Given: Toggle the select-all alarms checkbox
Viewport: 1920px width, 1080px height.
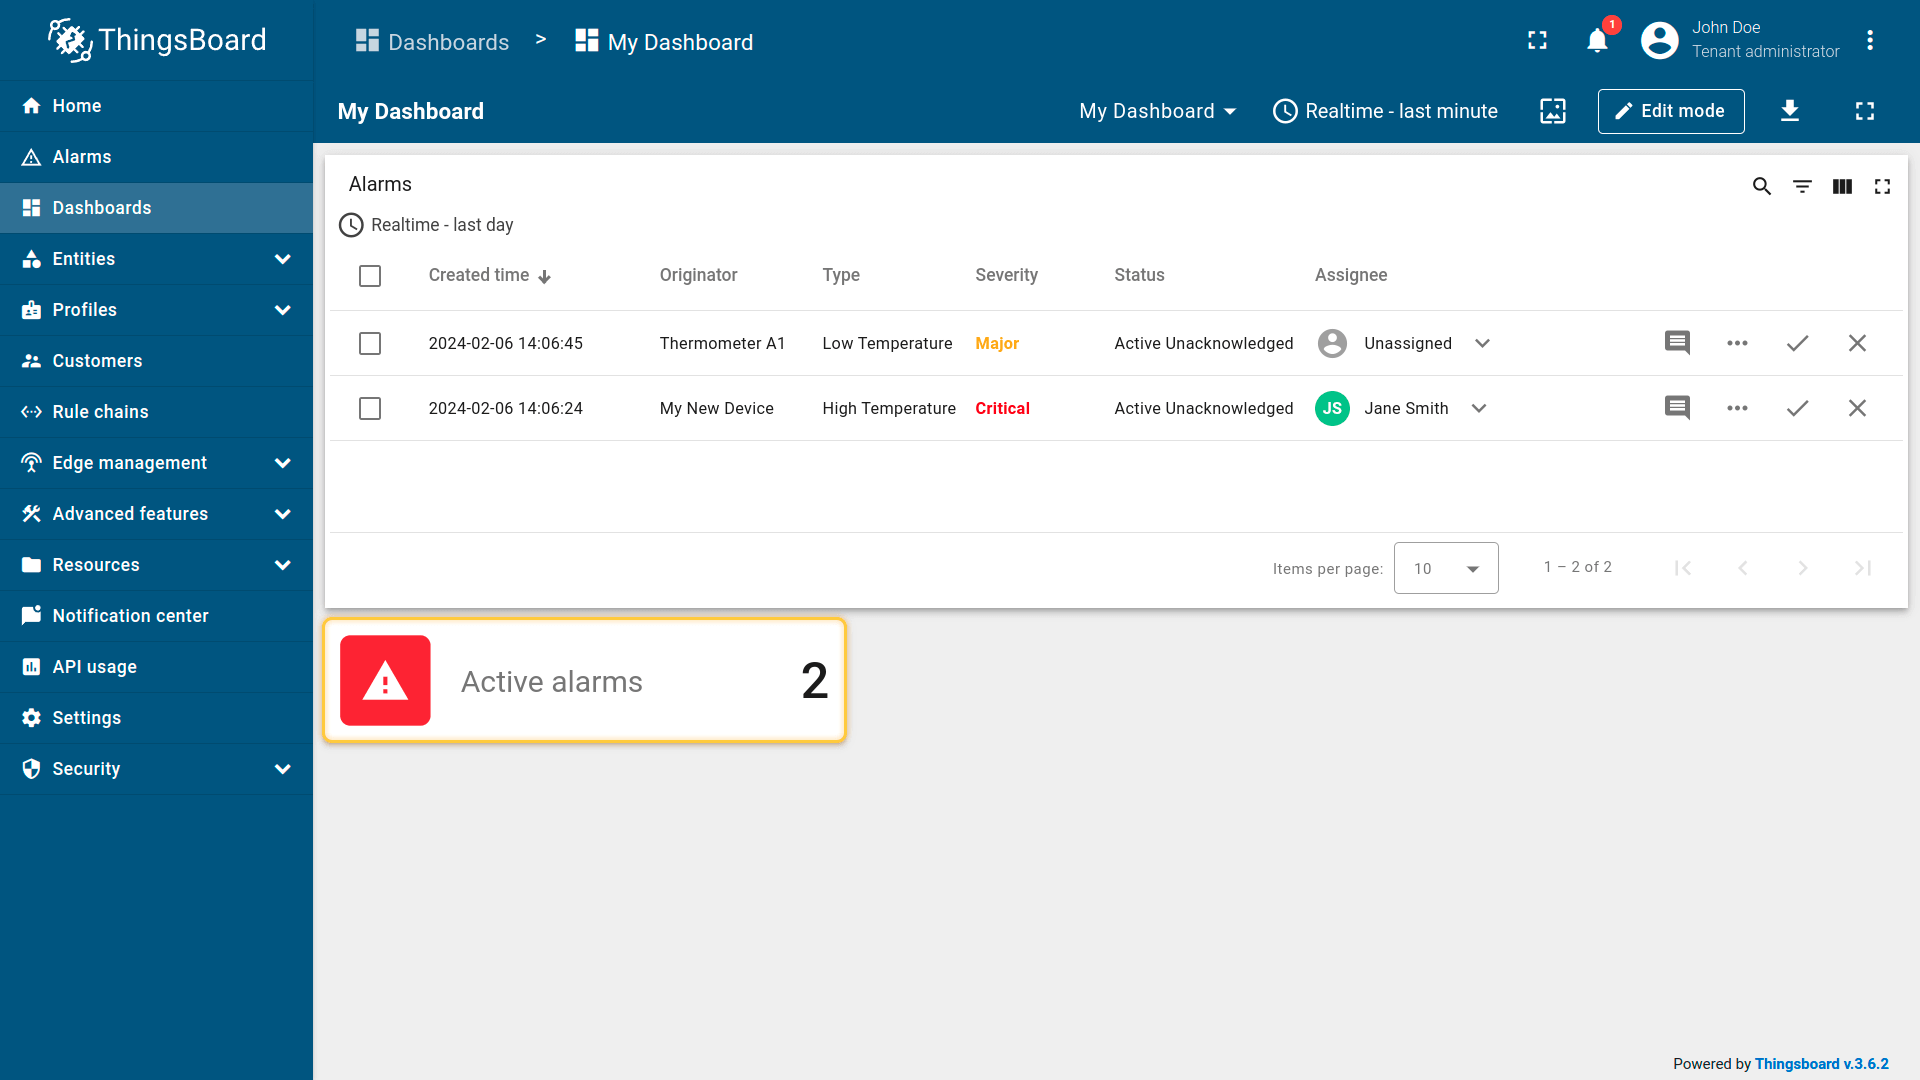Looking at the screenshot, I should pos(370,276).
